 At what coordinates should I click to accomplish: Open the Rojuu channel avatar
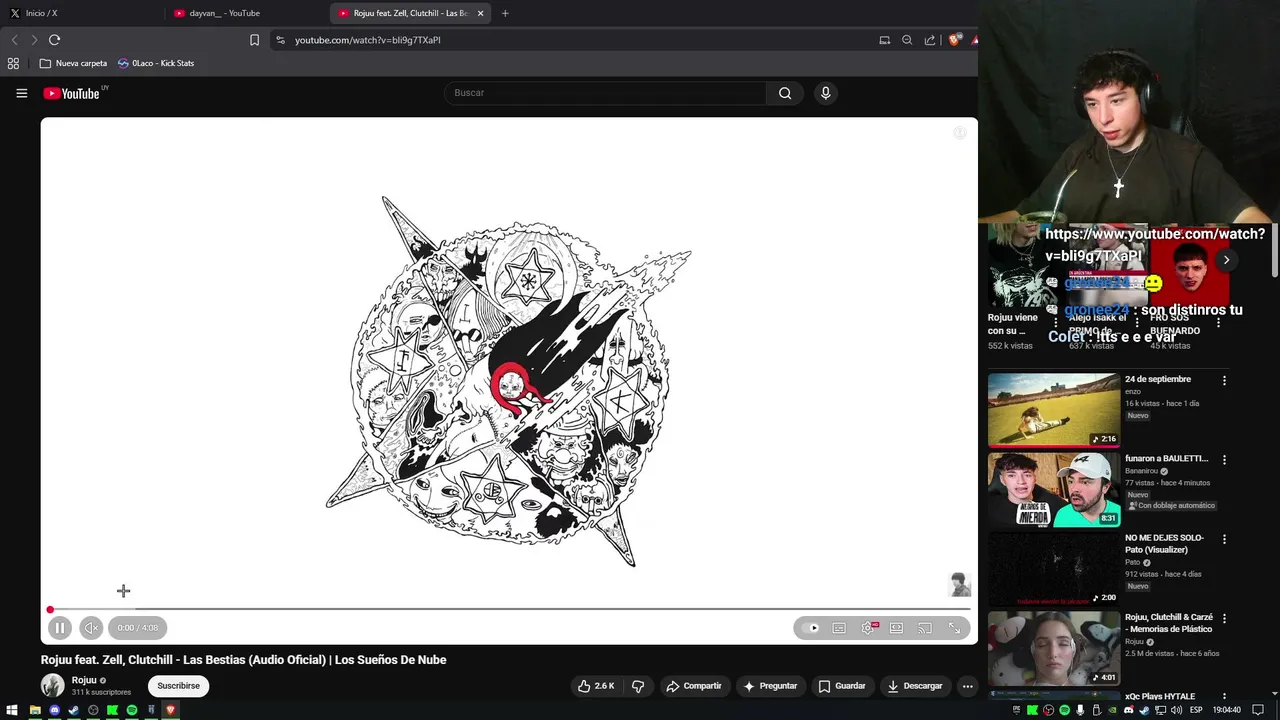click(52, 685)
